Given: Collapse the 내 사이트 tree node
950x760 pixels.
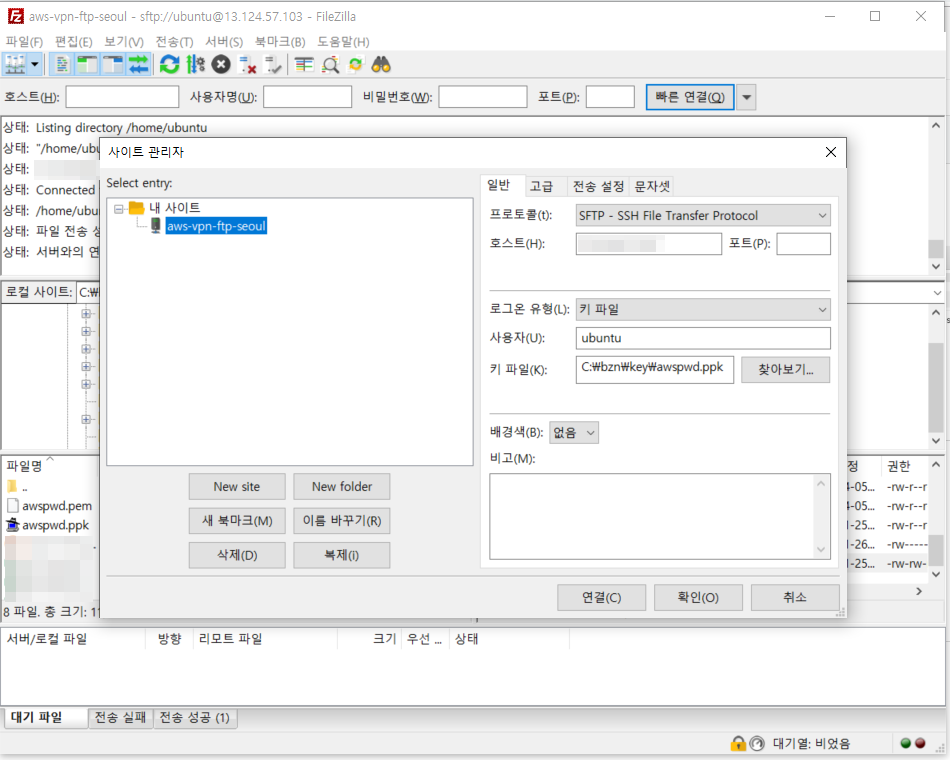Looking at the screenshot, I should pos(119,208).
